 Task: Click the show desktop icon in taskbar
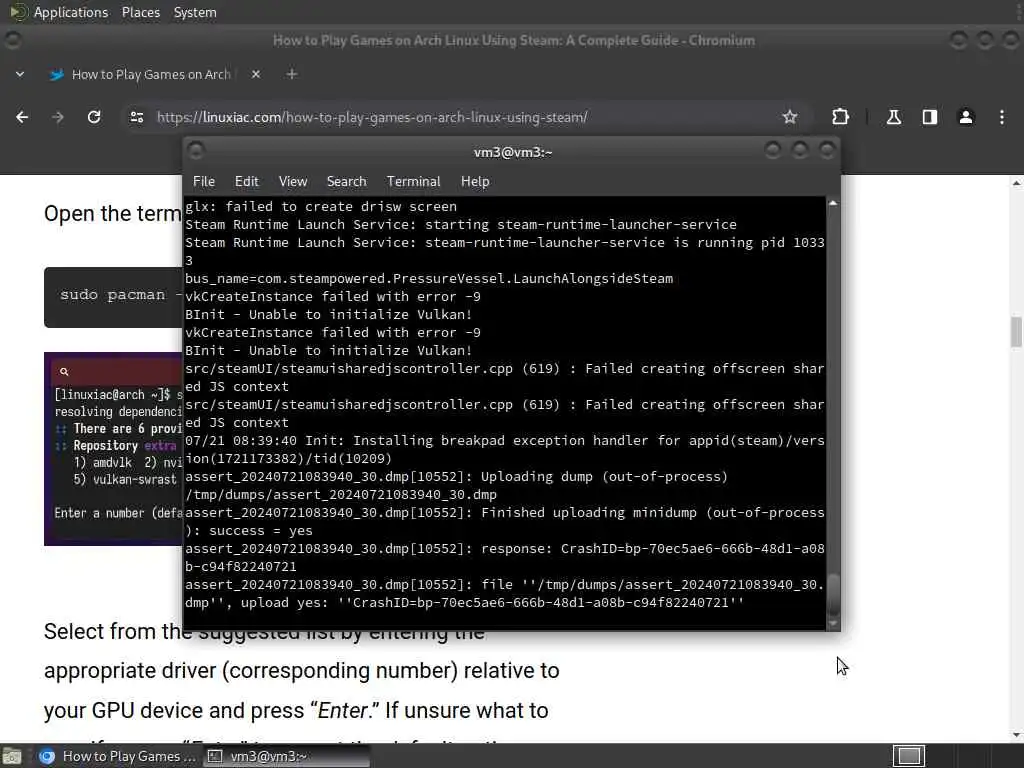[12, 756]
